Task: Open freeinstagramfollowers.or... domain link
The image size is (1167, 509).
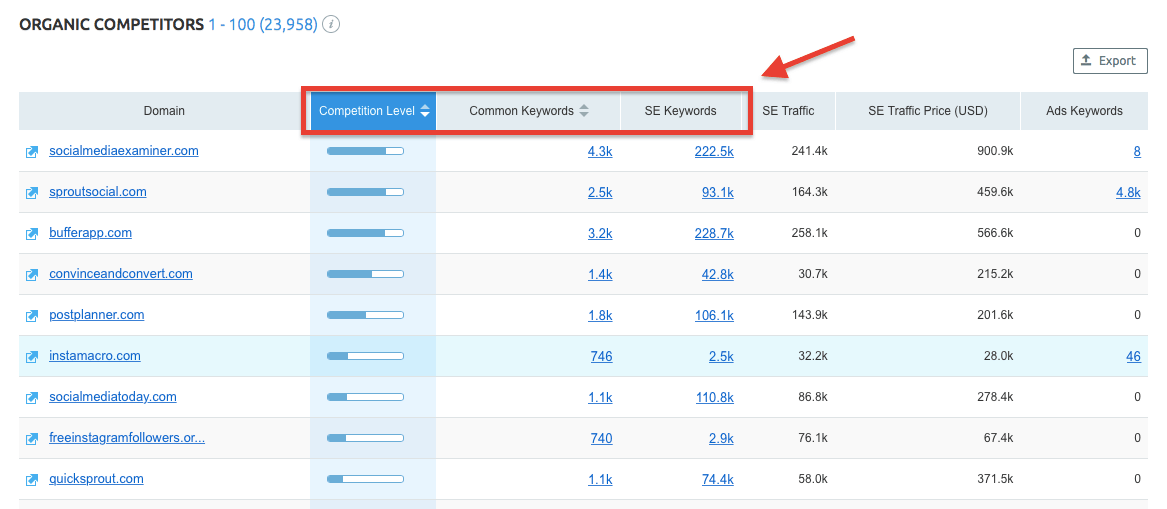Action: [127, 438]
